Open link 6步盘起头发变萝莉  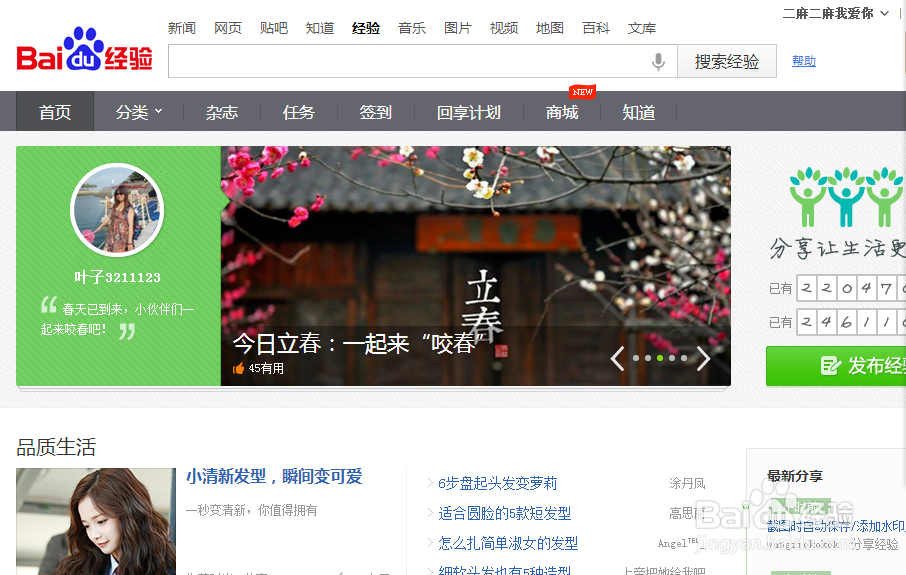click(497, 483)
